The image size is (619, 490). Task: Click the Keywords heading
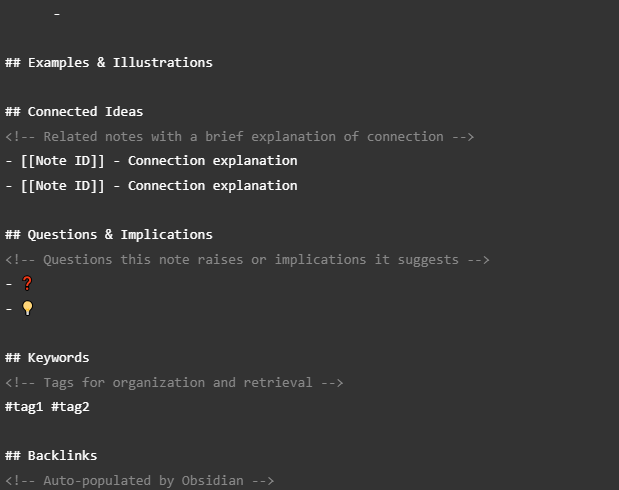47,358
